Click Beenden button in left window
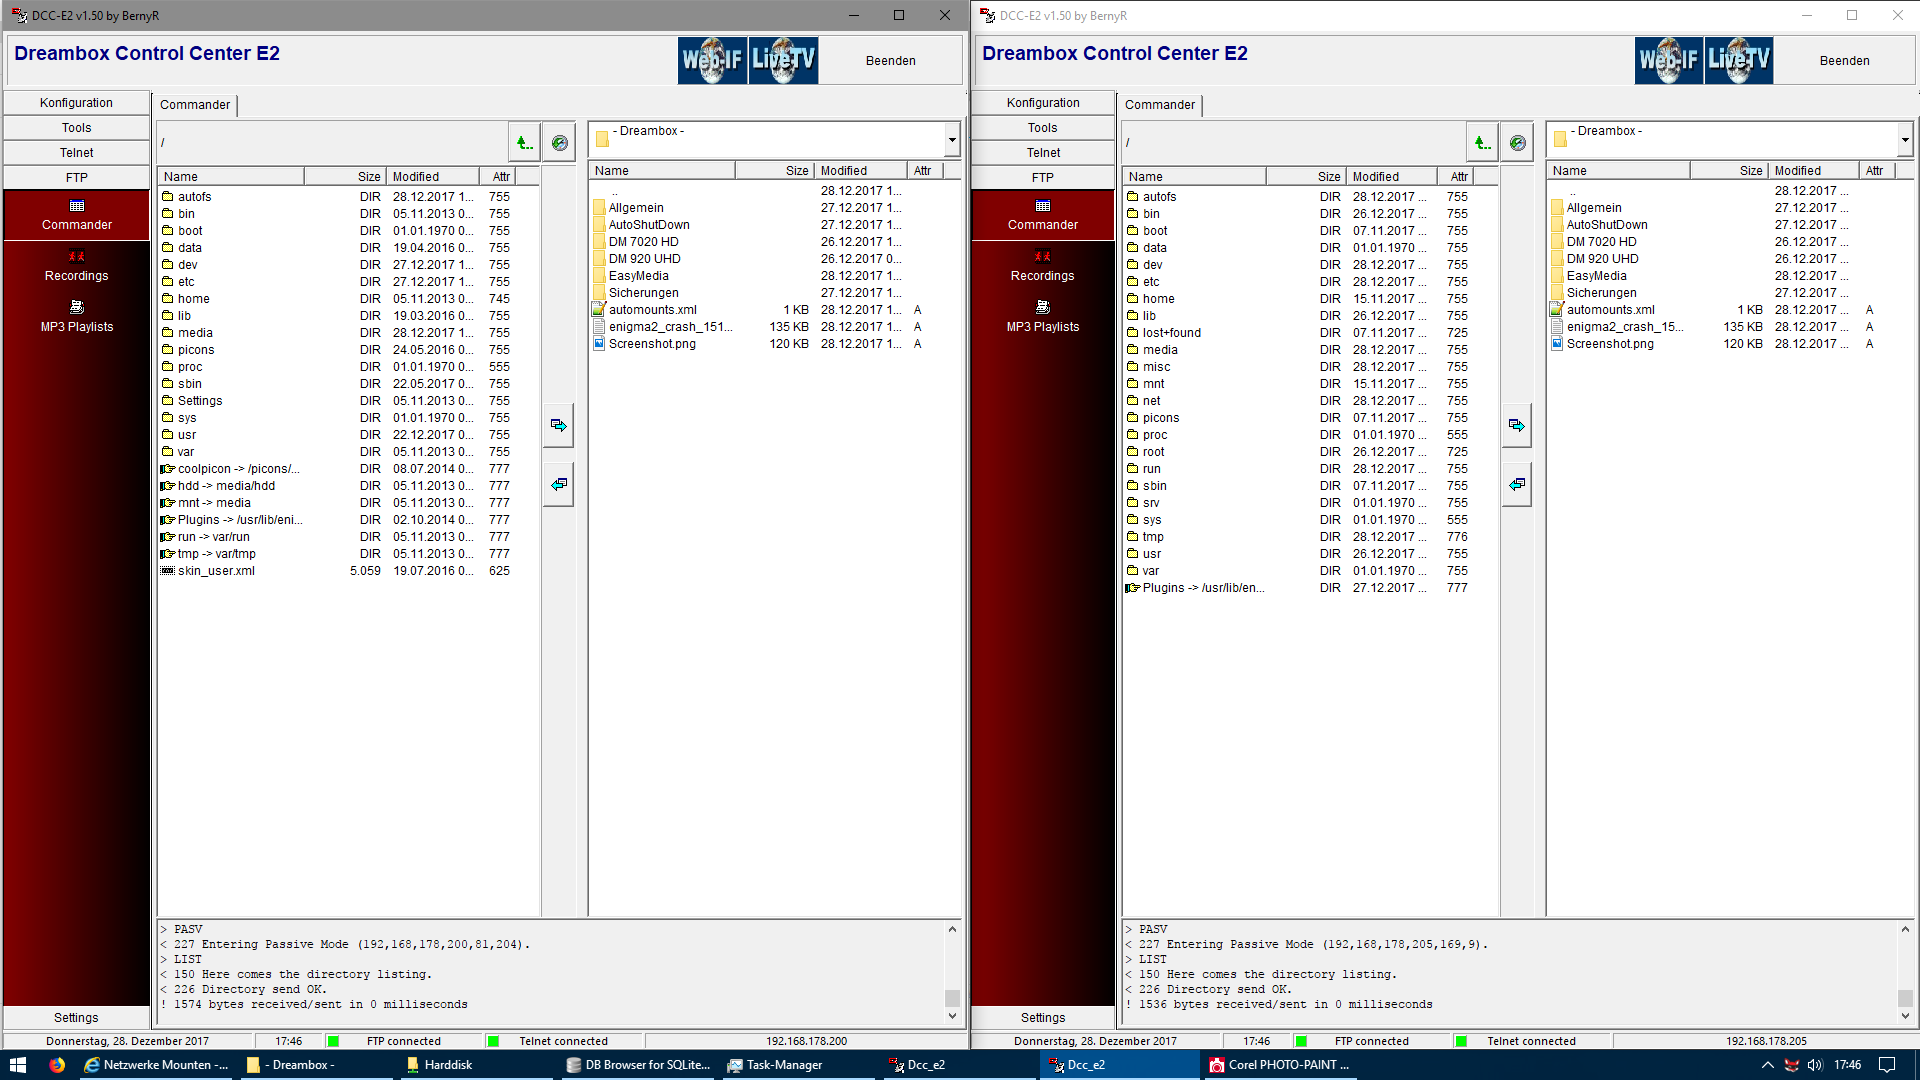 pos(890,61)
